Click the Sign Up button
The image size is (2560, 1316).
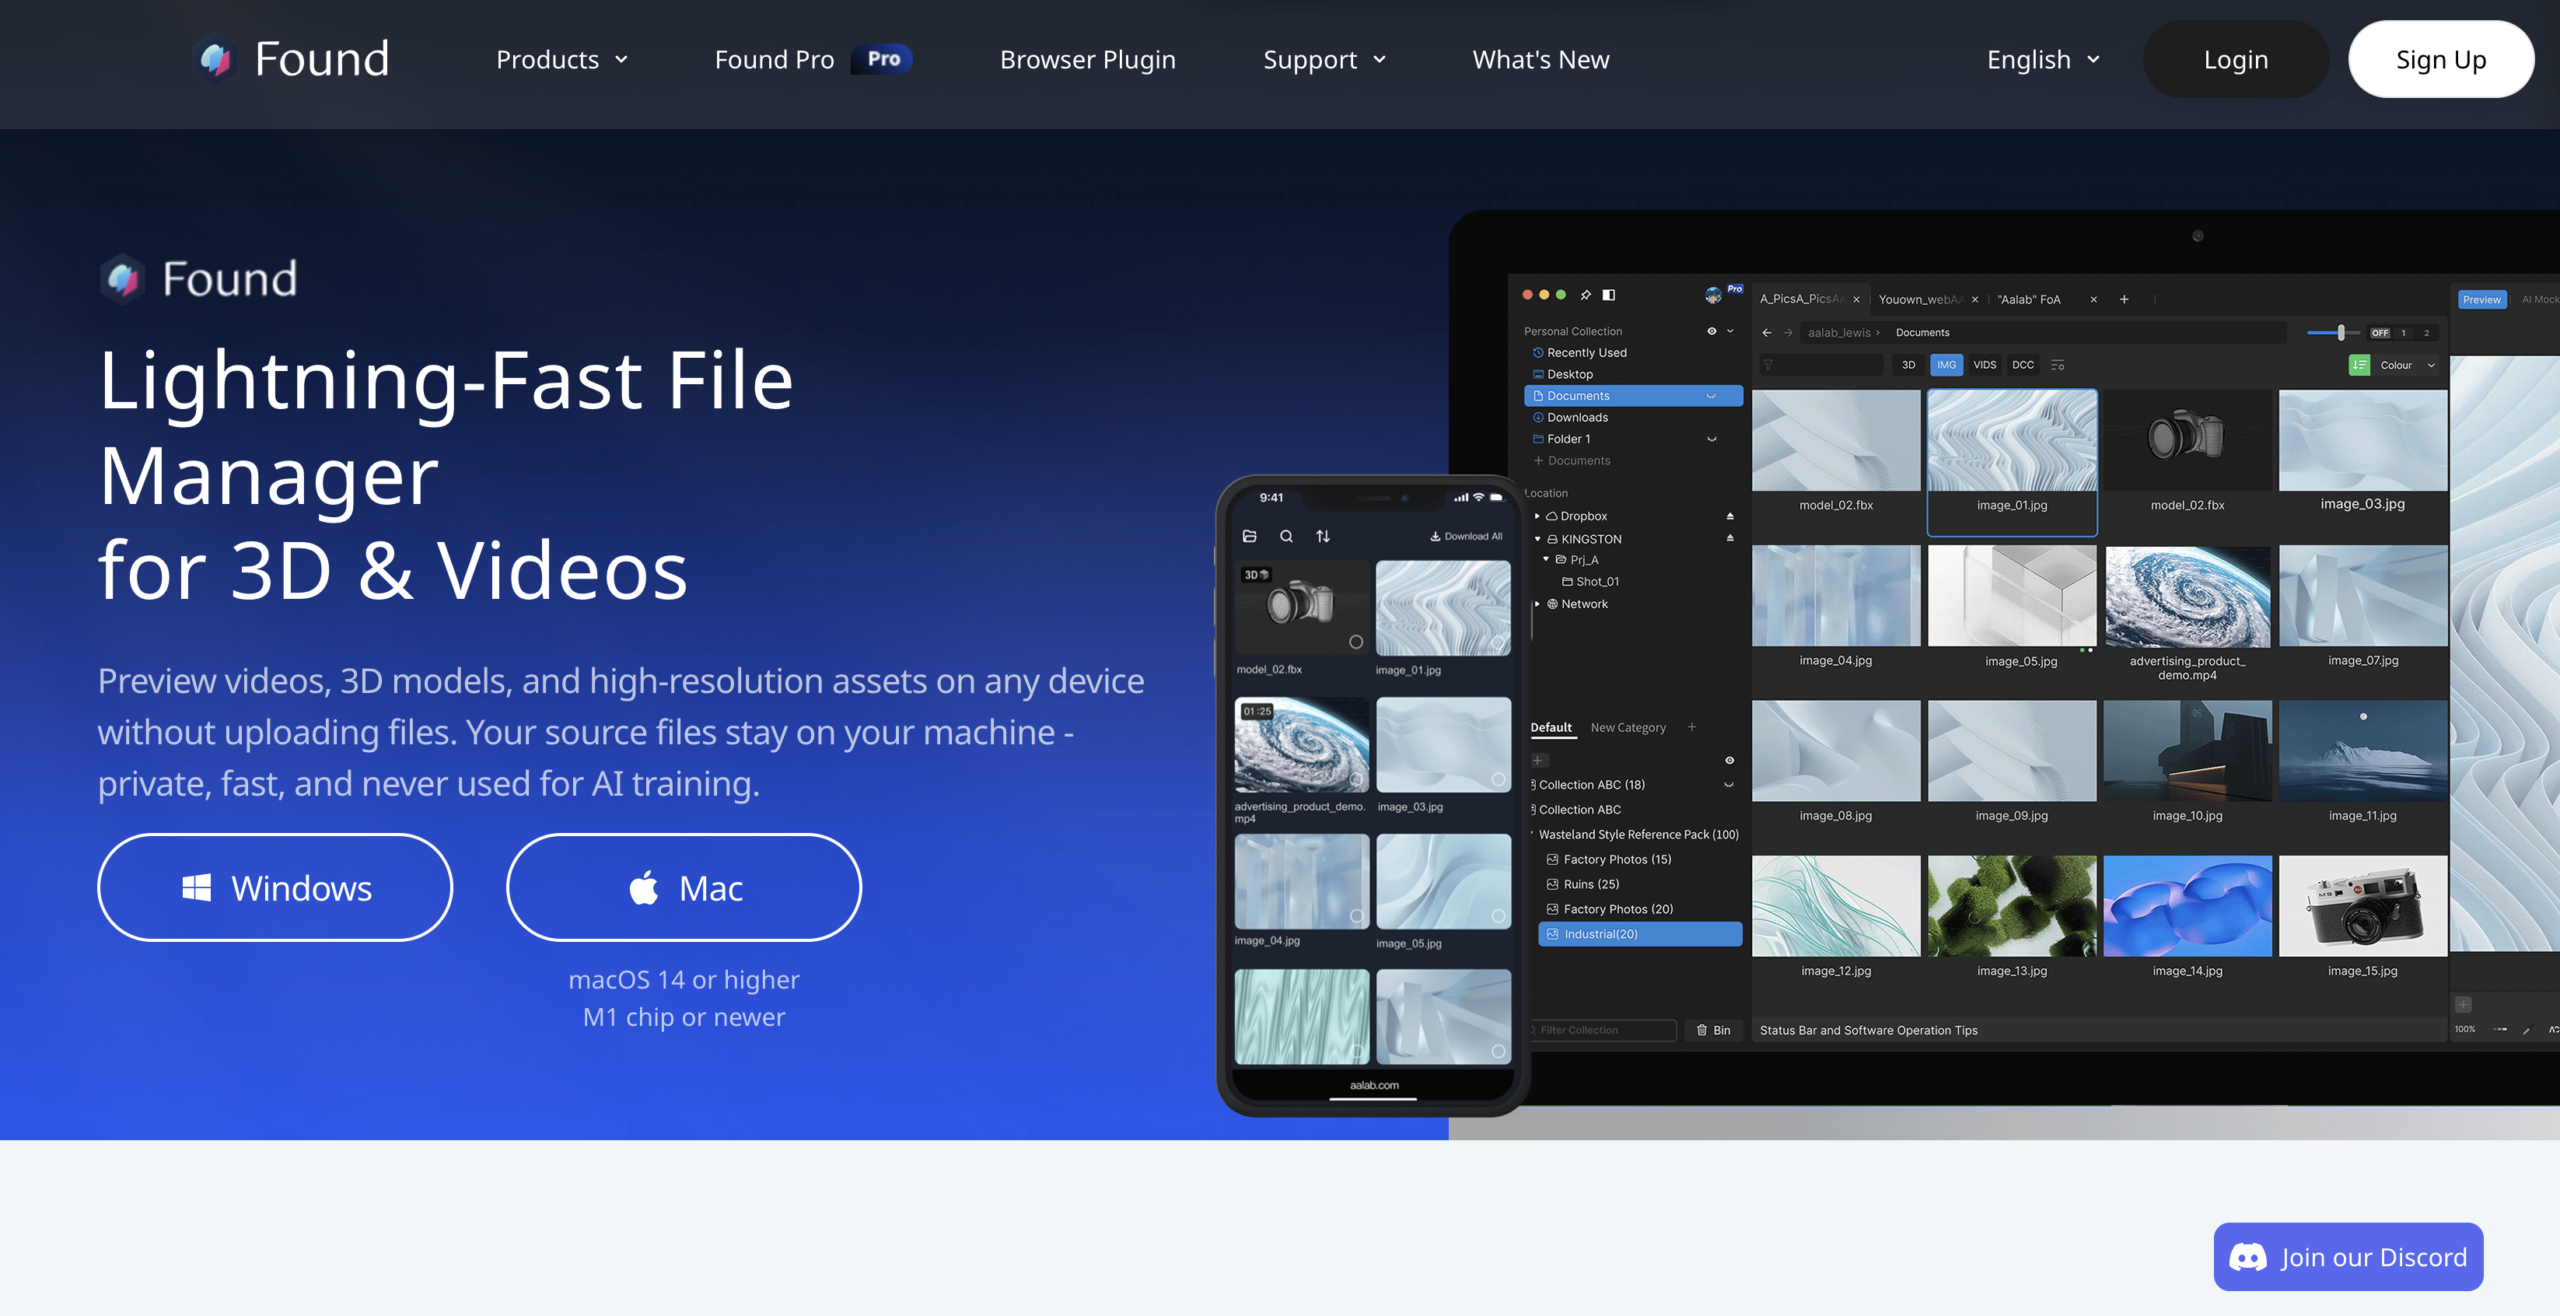[2441, 59]
